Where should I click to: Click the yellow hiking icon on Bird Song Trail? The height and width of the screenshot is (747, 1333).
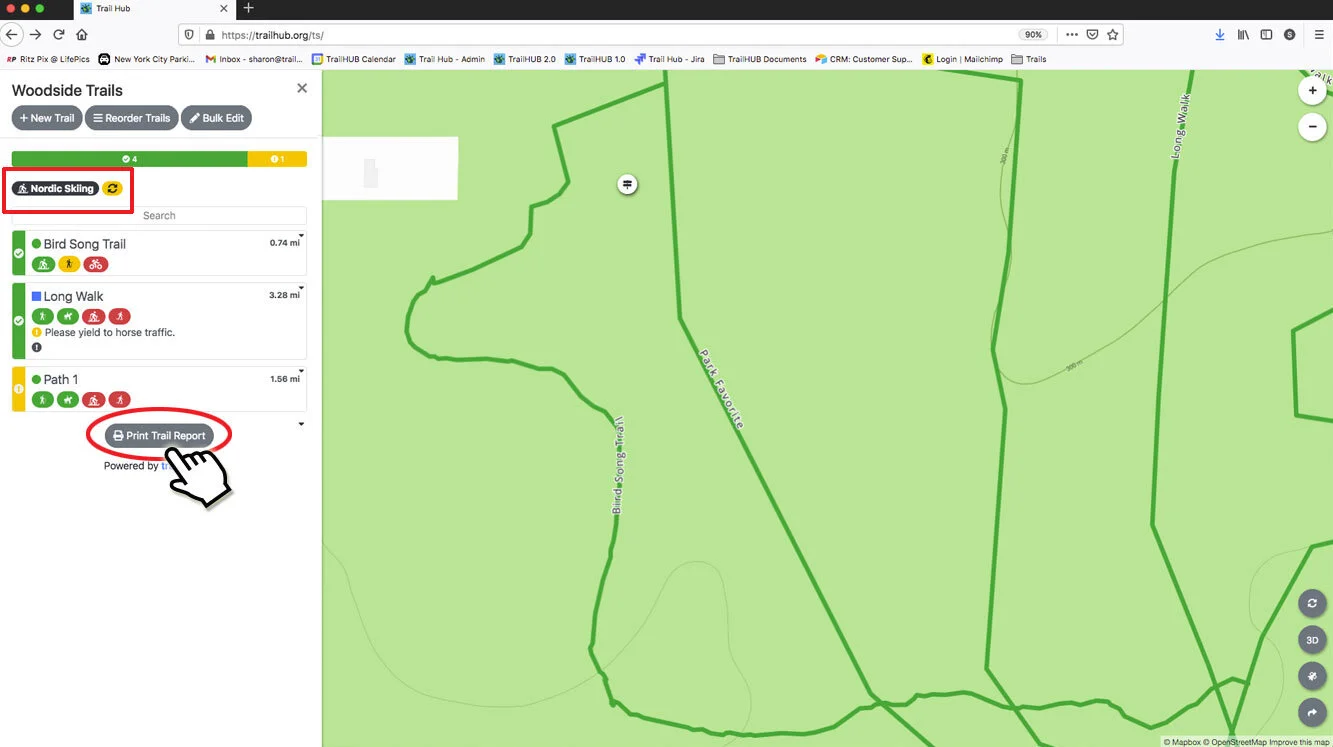pos(69,264)
